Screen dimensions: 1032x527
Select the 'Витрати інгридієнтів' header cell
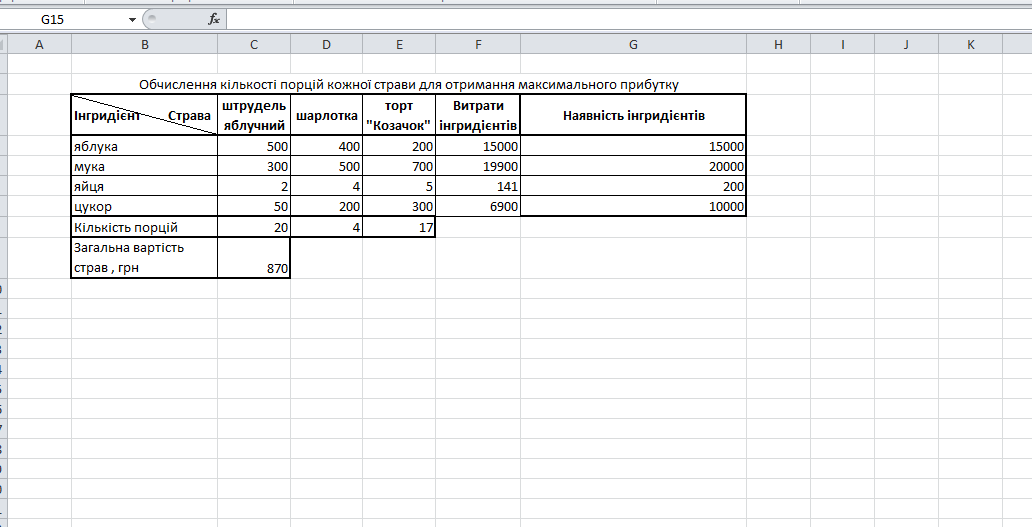478,115
